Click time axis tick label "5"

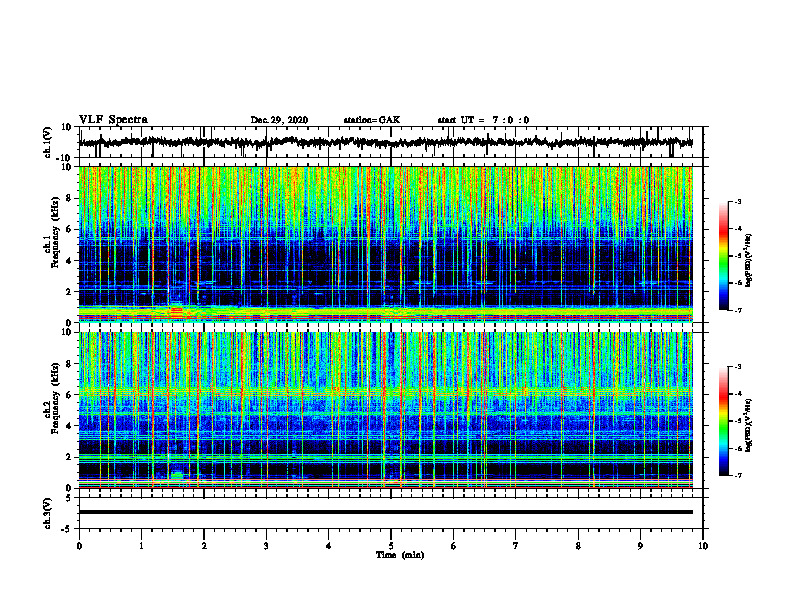click(391, 546)
